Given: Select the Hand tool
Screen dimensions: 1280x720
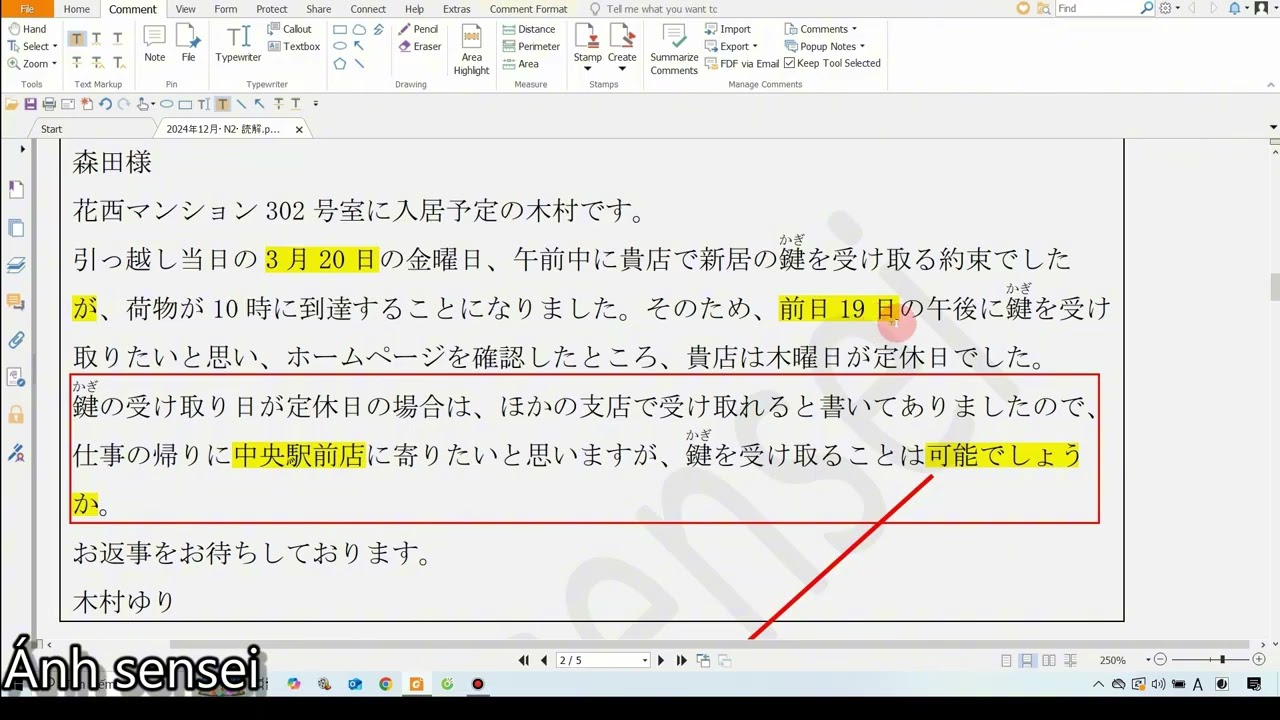Looking at the screenshot, I should click(27, 29).
